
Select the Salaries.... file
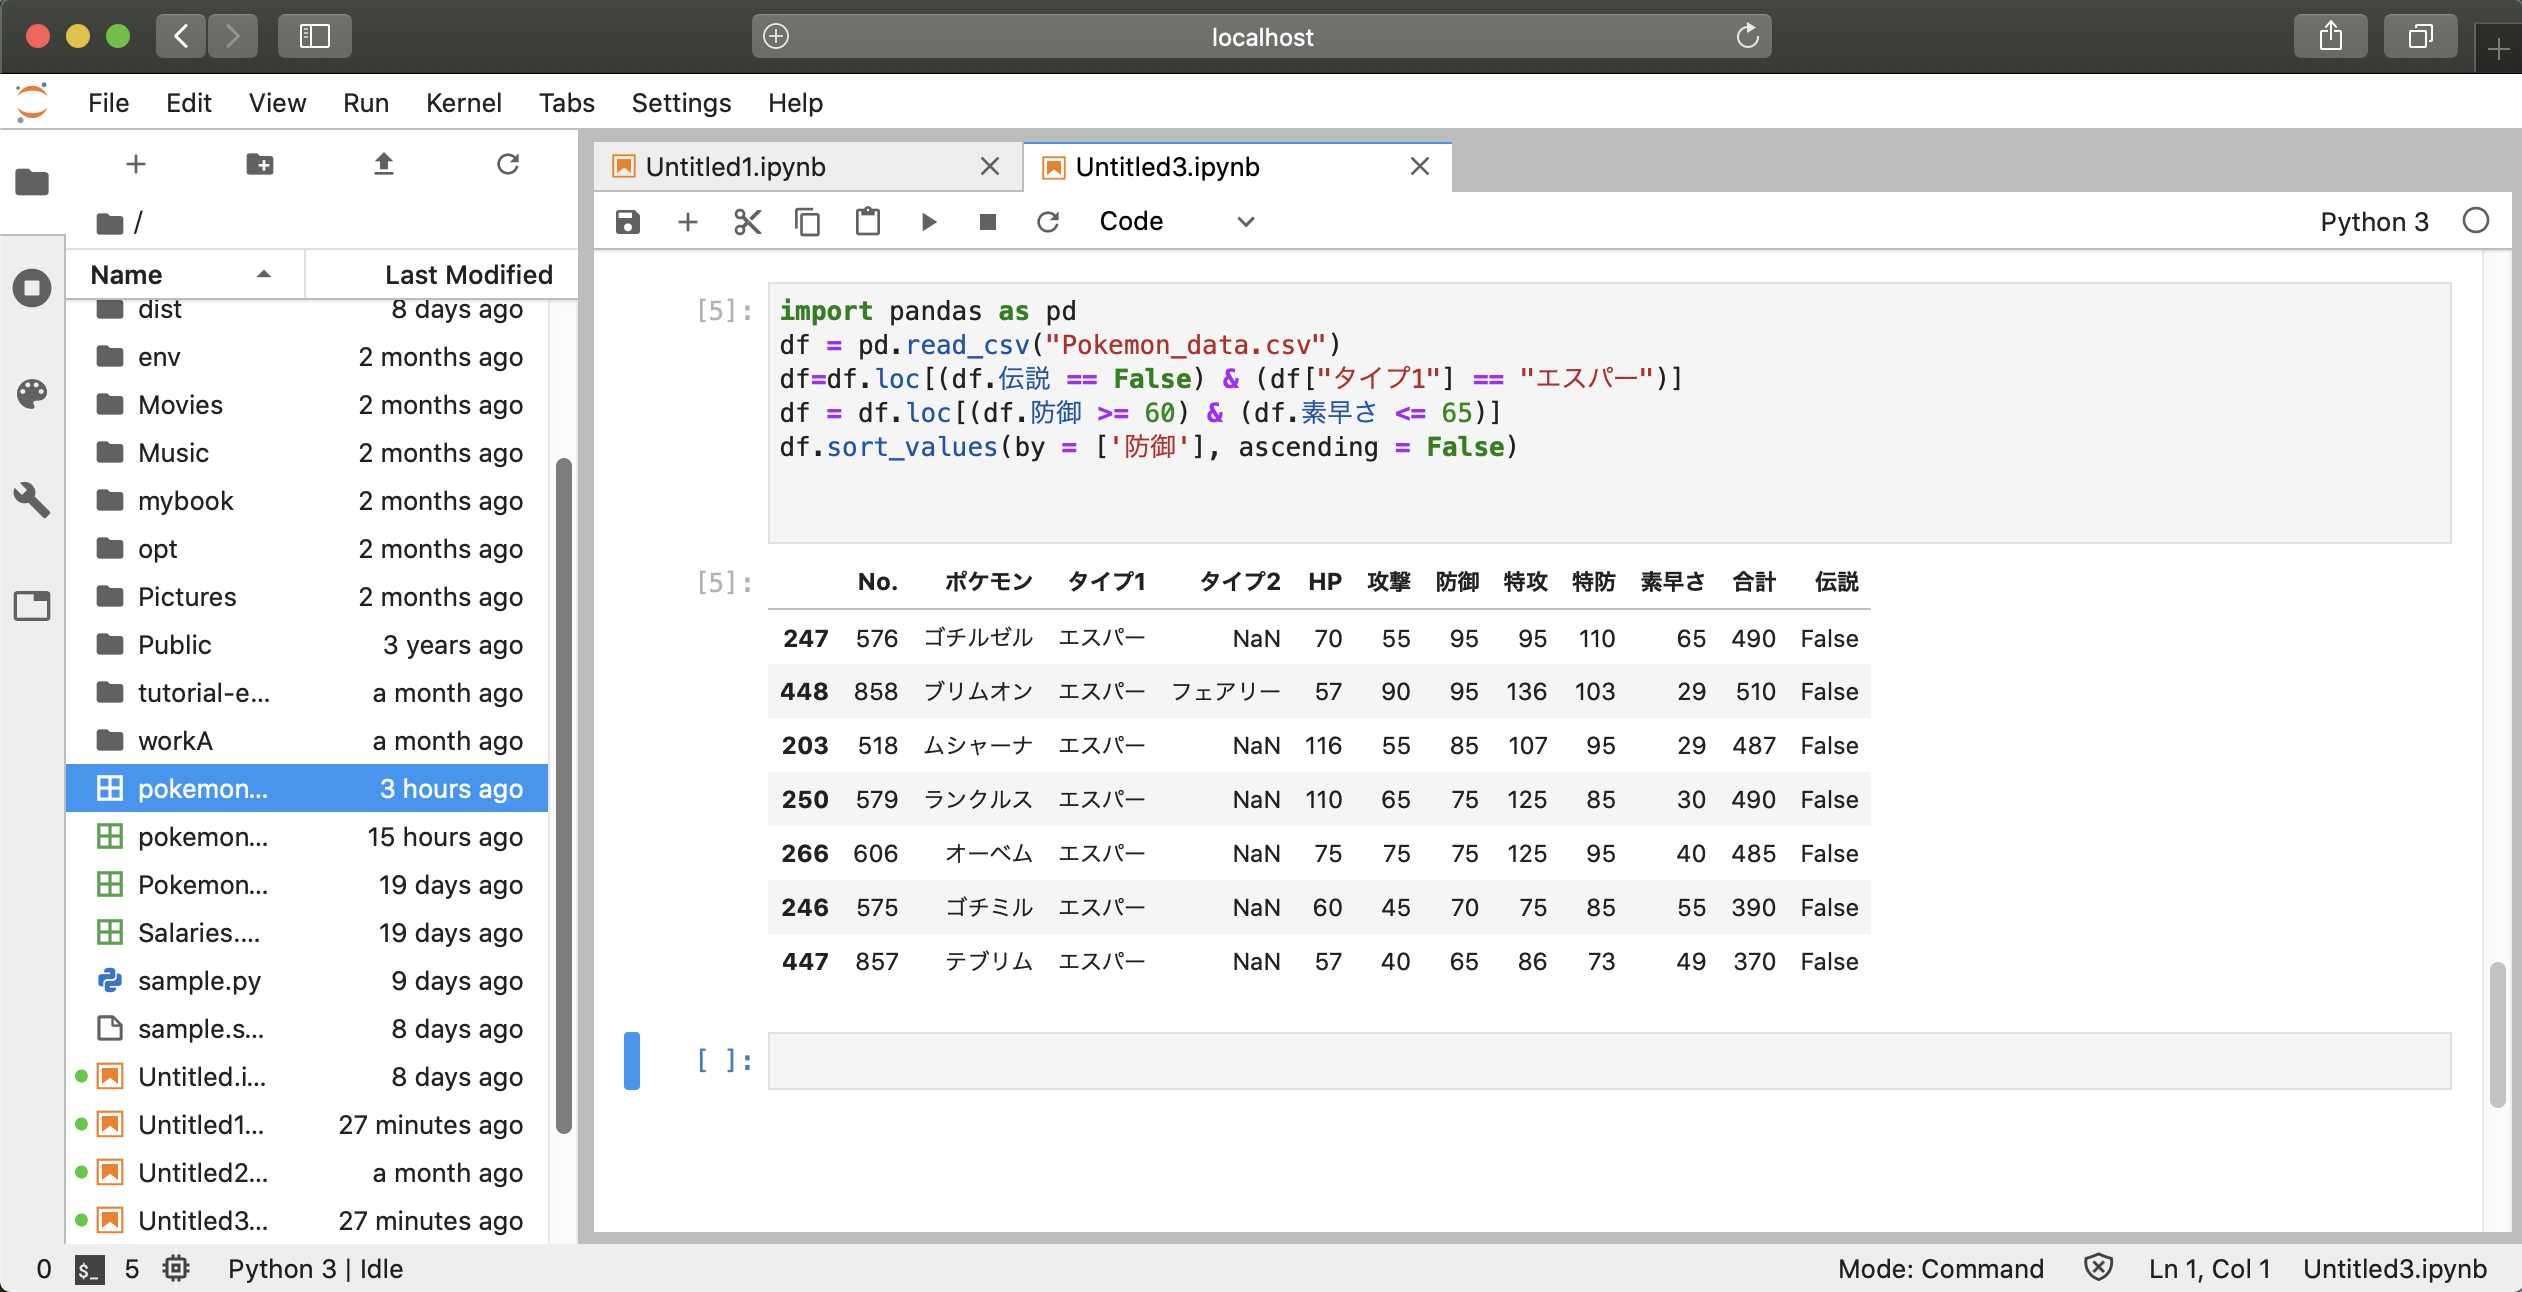pyautogui.click(x=307, y=933)
